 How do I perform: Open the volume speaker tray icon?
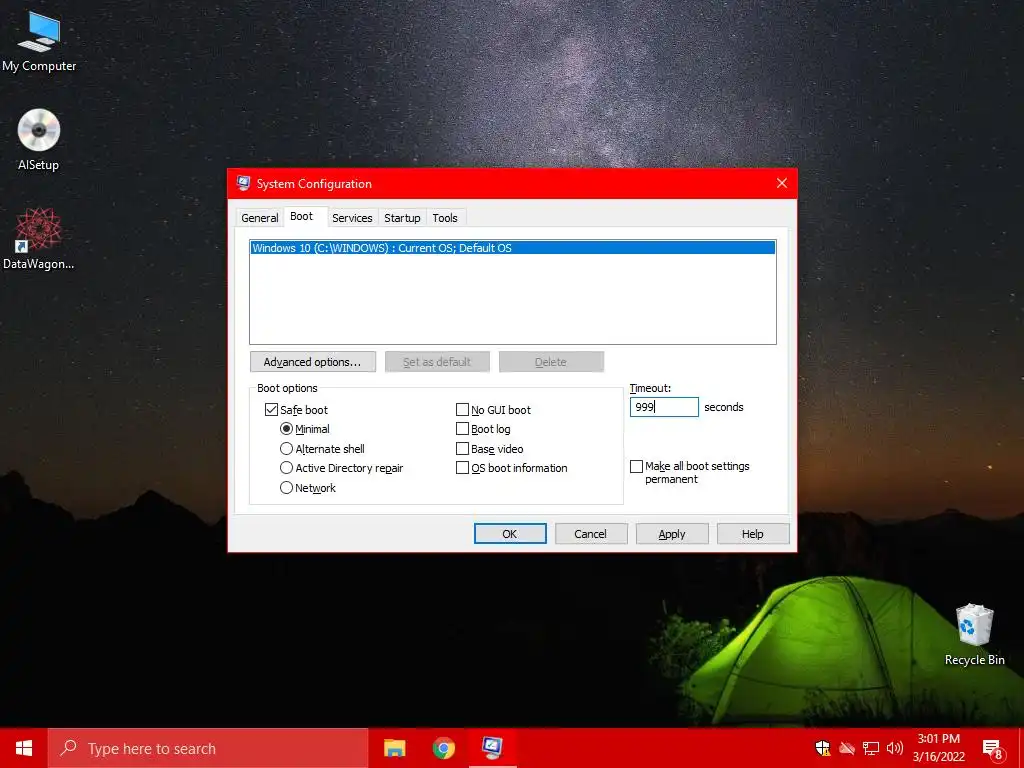895,748
